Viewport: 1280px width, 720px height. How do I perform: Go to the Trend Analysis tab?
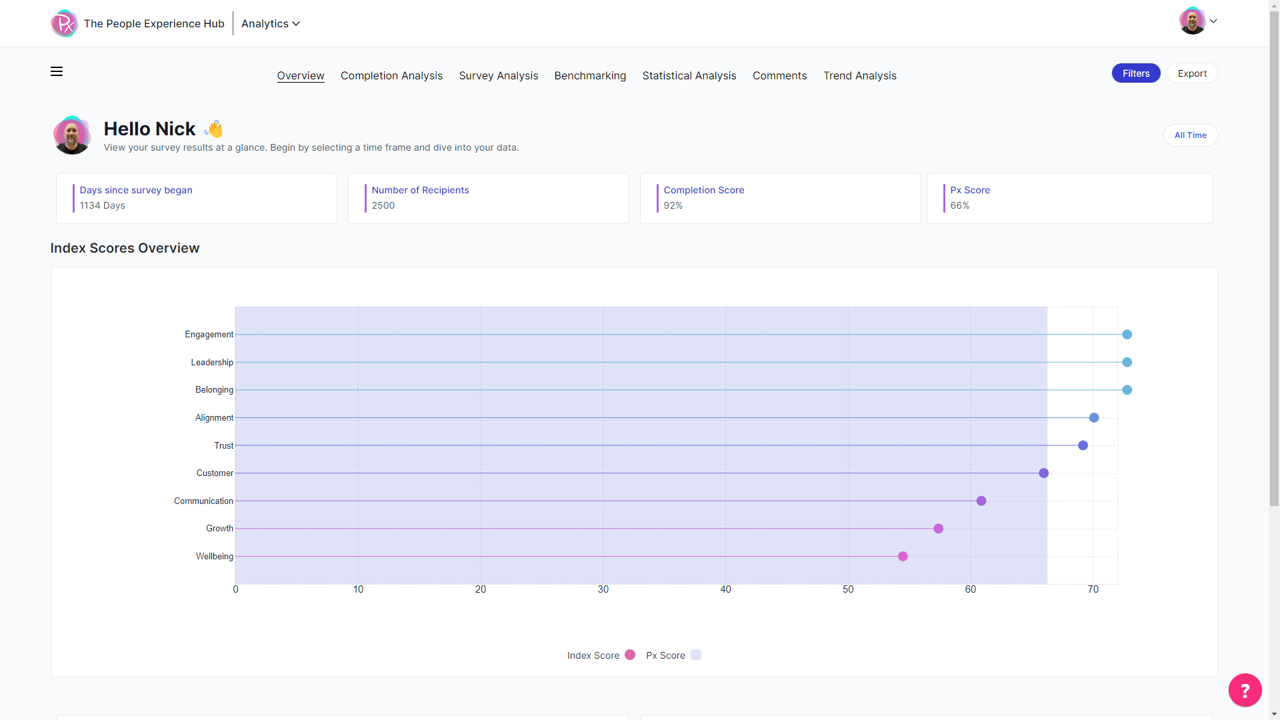point(859,76)
